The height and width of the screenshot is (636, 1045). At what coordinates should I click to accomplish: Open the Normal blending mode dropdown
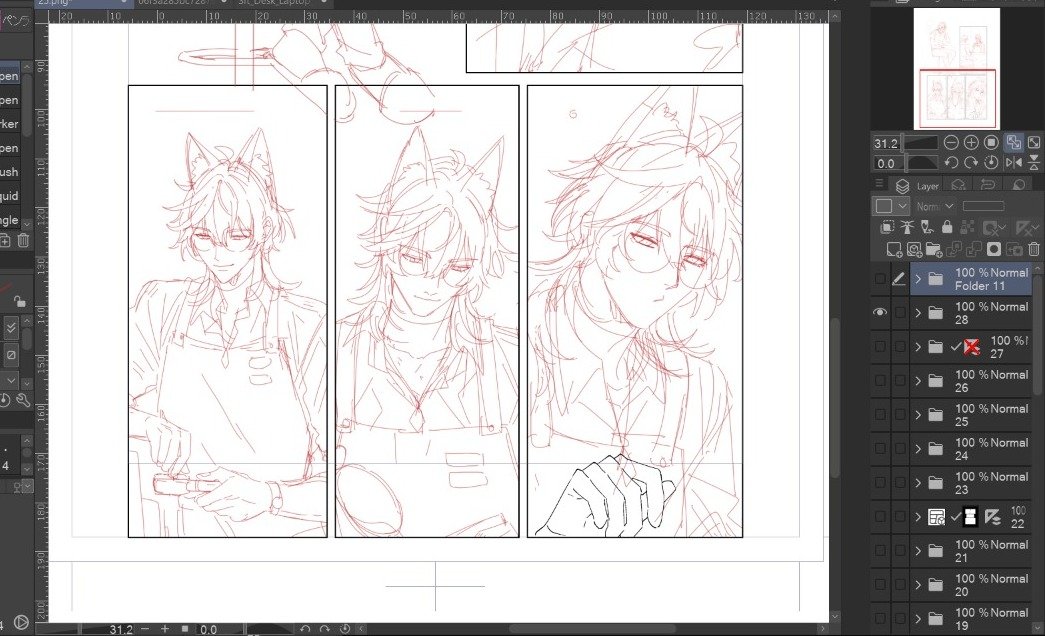tap(935, 207)
